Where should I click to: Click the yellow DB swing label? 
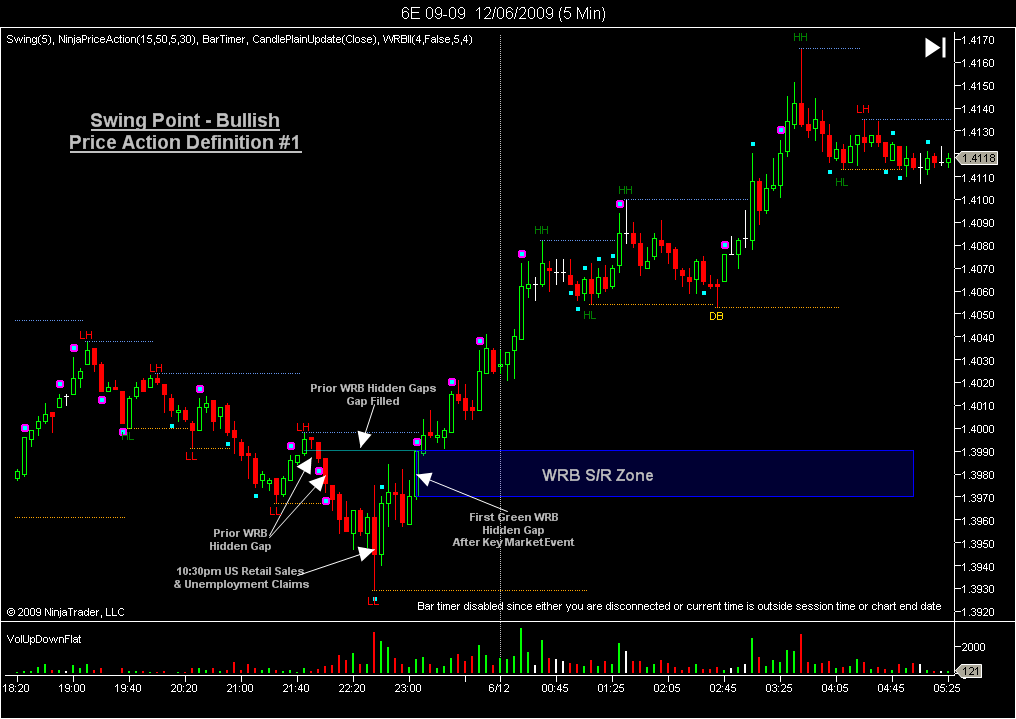point(716,316)
